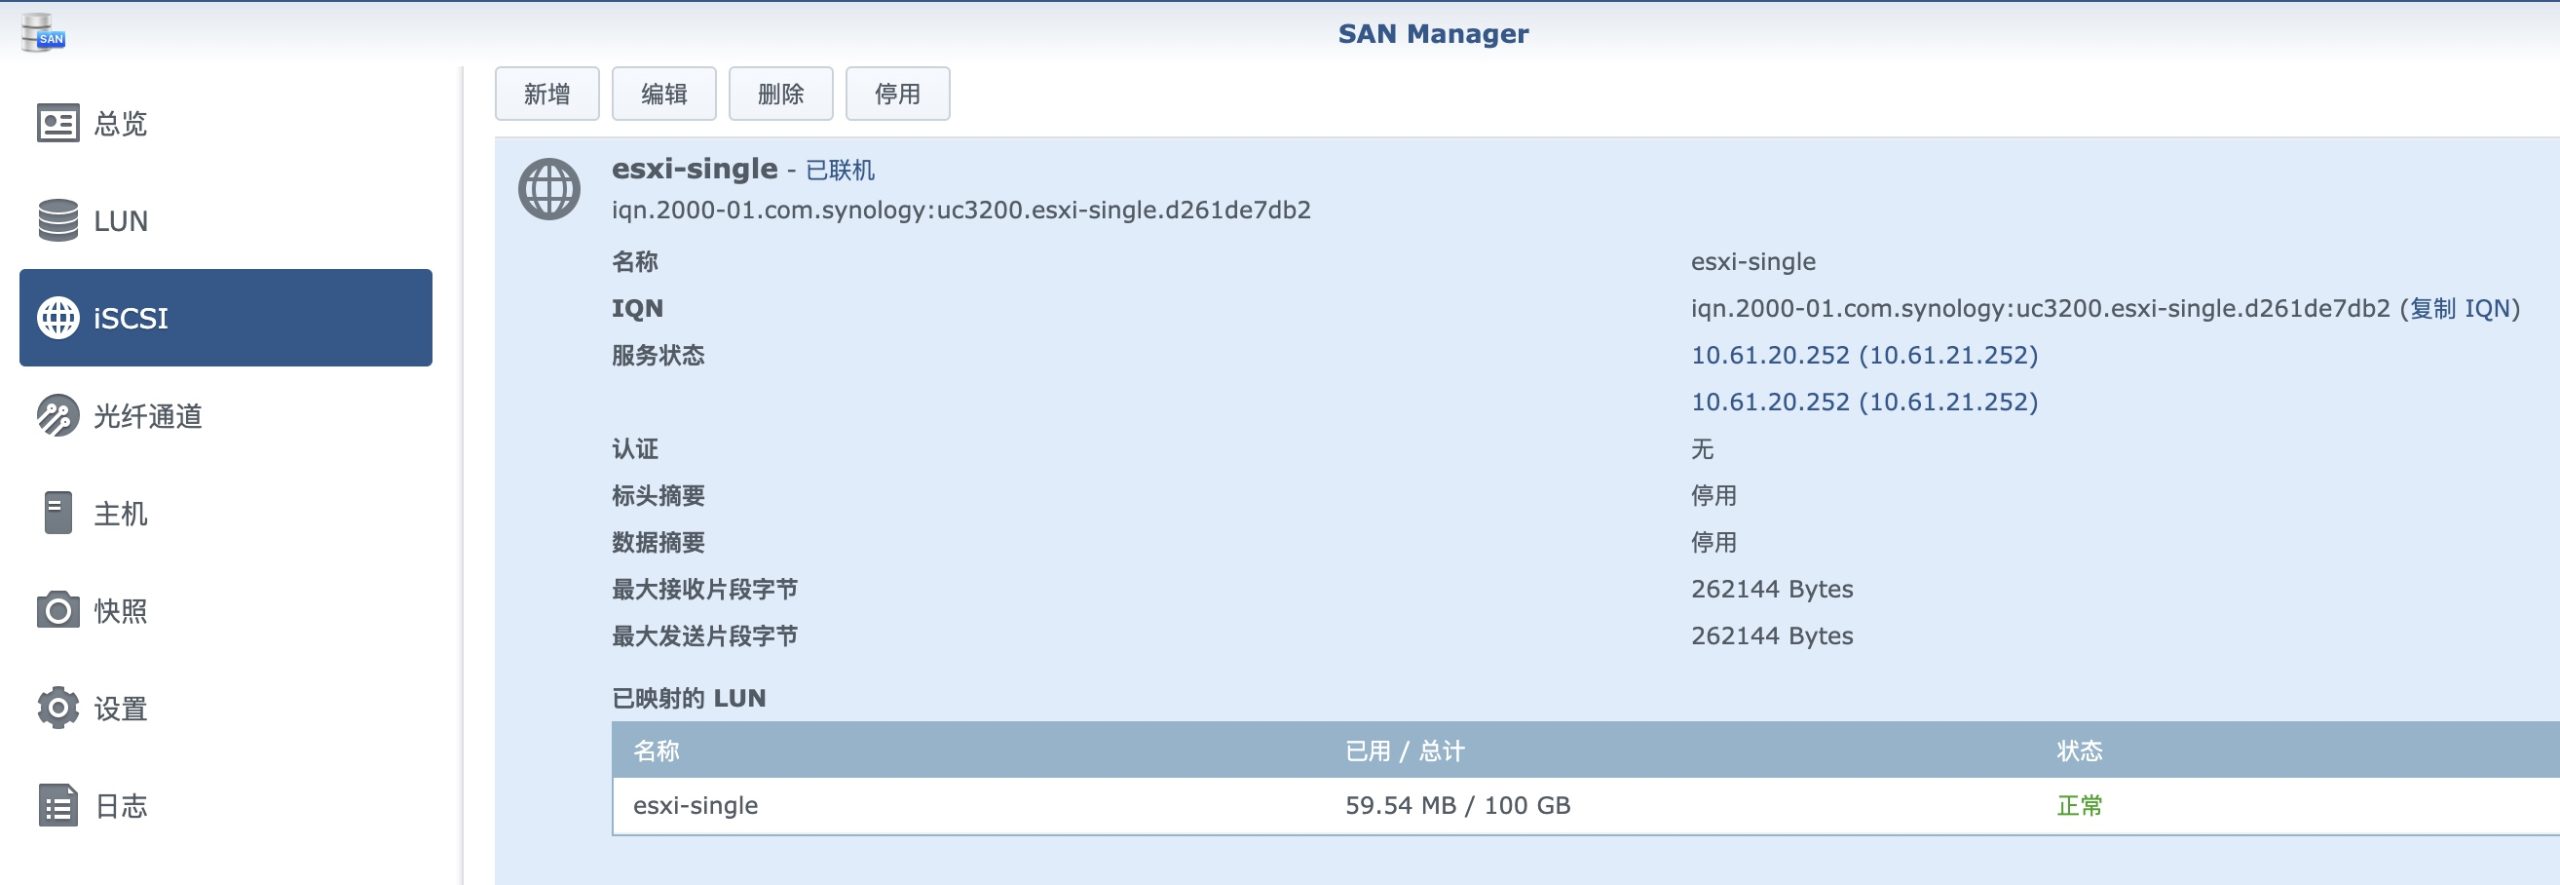Viewport: 2560px width, 885px height.
Task: Click the 名称 column header in LUN table
Action: [x=656, y=751]
